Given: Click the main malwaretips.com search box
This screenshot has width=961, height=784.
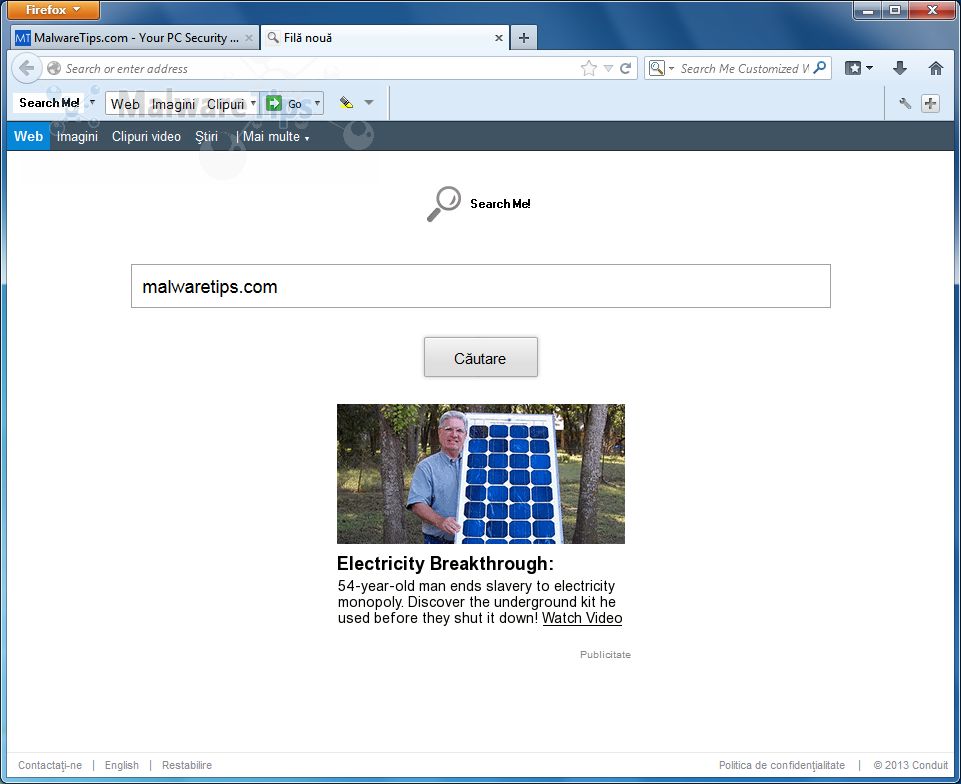Looking at the screenshot, I should (x=480, y=286).
